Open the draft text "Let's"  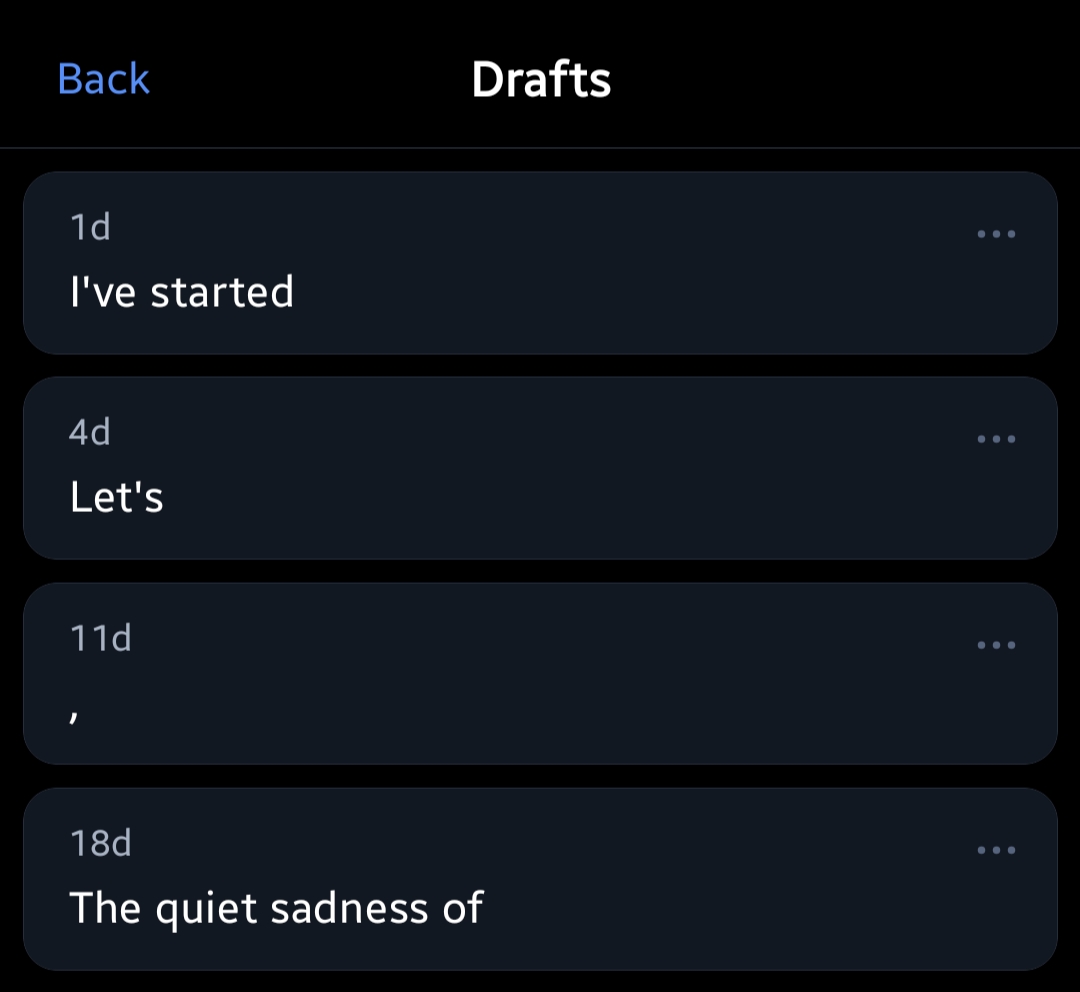pyautogui.click(x=117, y=497)
